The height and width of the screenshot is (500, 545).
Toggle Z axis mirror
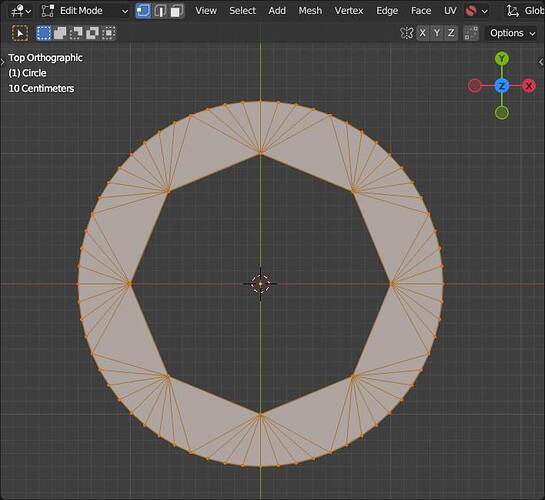click(451, 33)
